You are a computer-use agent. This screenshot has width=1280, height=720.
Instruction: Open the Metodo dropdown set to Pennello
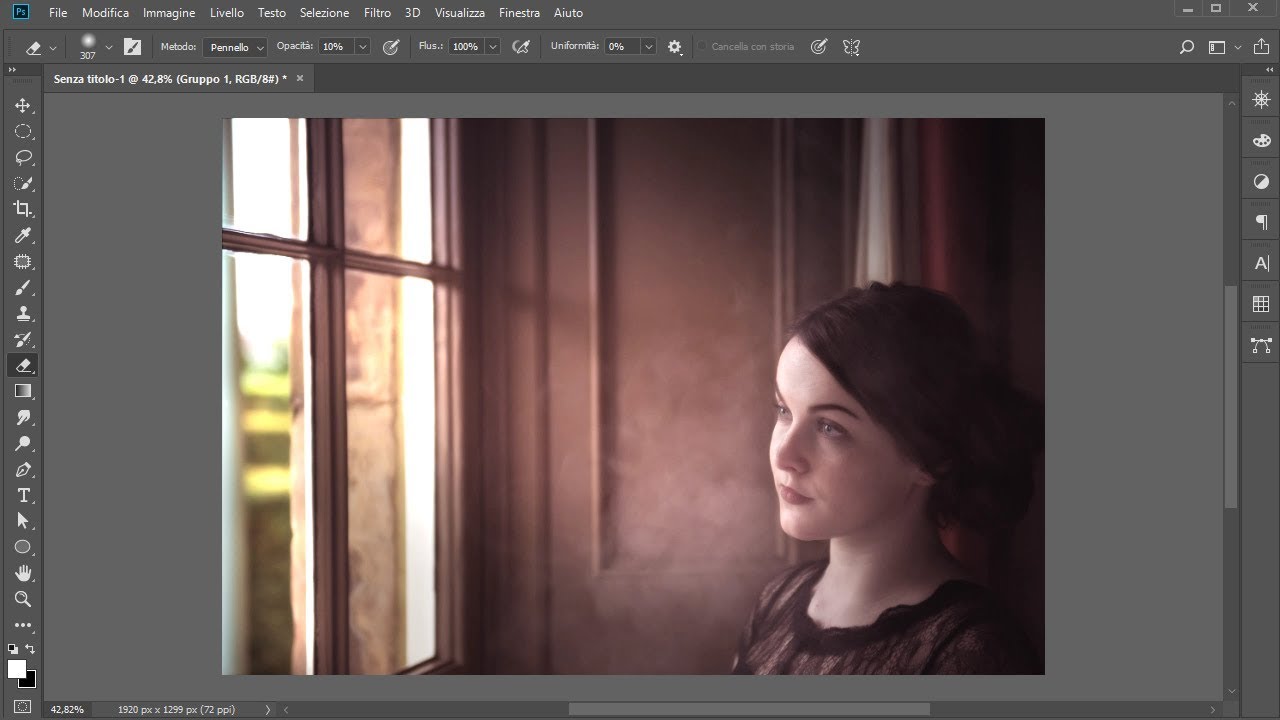[236, 47]
